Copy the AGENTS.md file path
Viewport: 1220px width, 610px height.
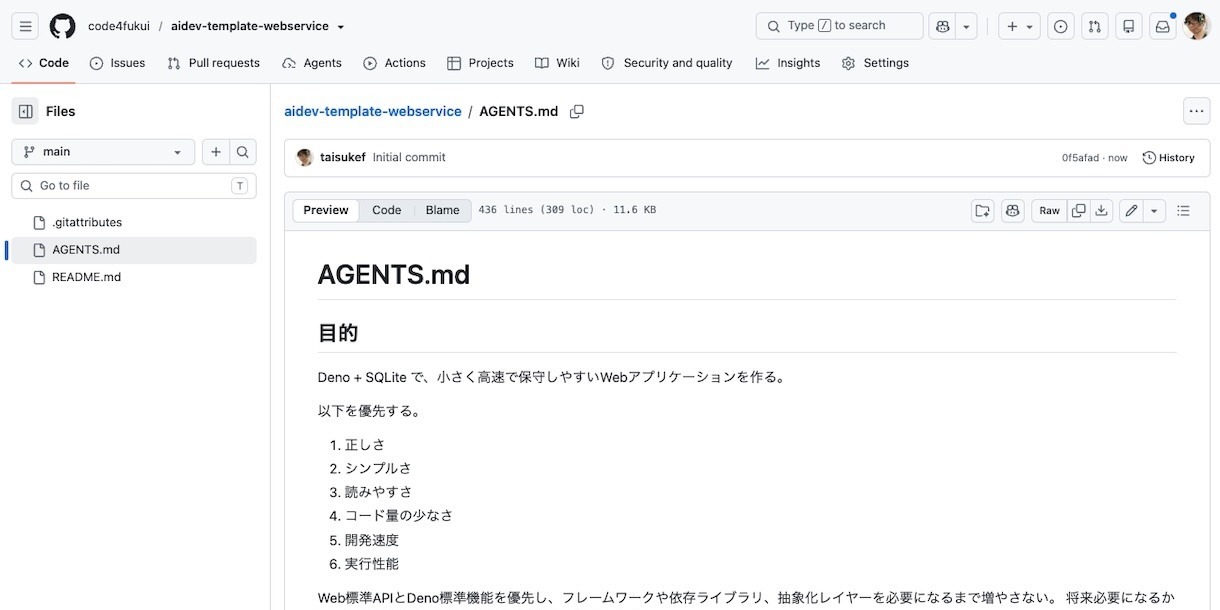tap(577, 112)
